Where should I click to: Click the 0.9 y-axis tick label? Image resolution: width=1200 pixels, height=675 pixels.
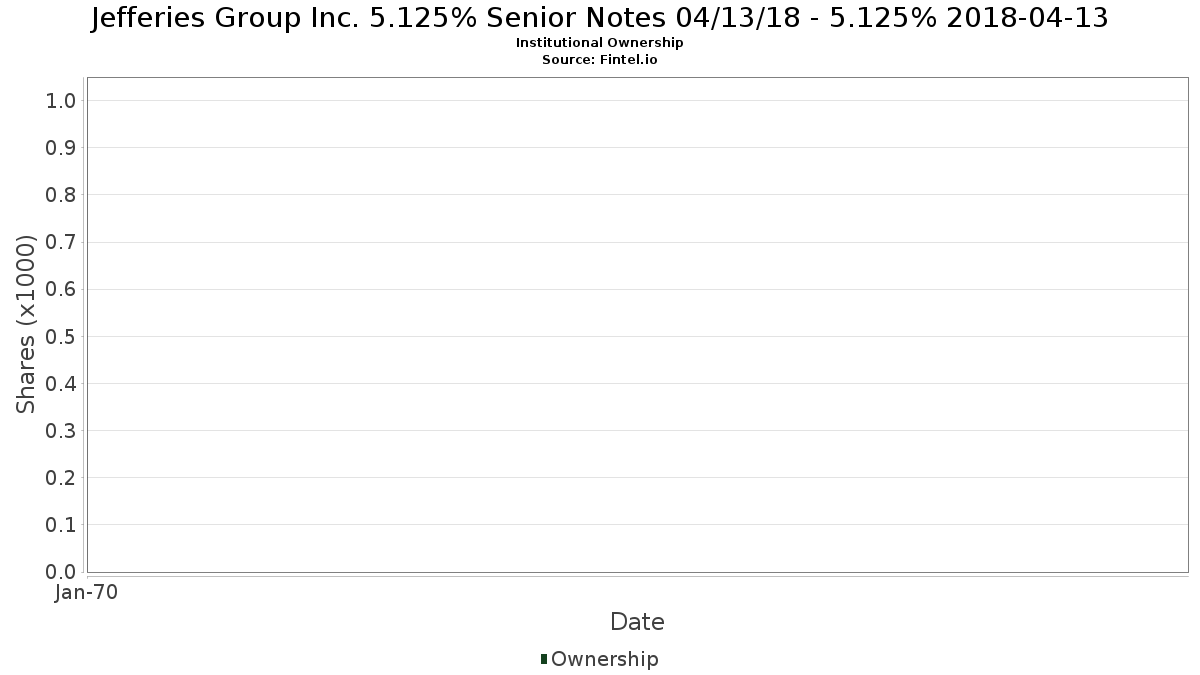[x=61, y=147]
